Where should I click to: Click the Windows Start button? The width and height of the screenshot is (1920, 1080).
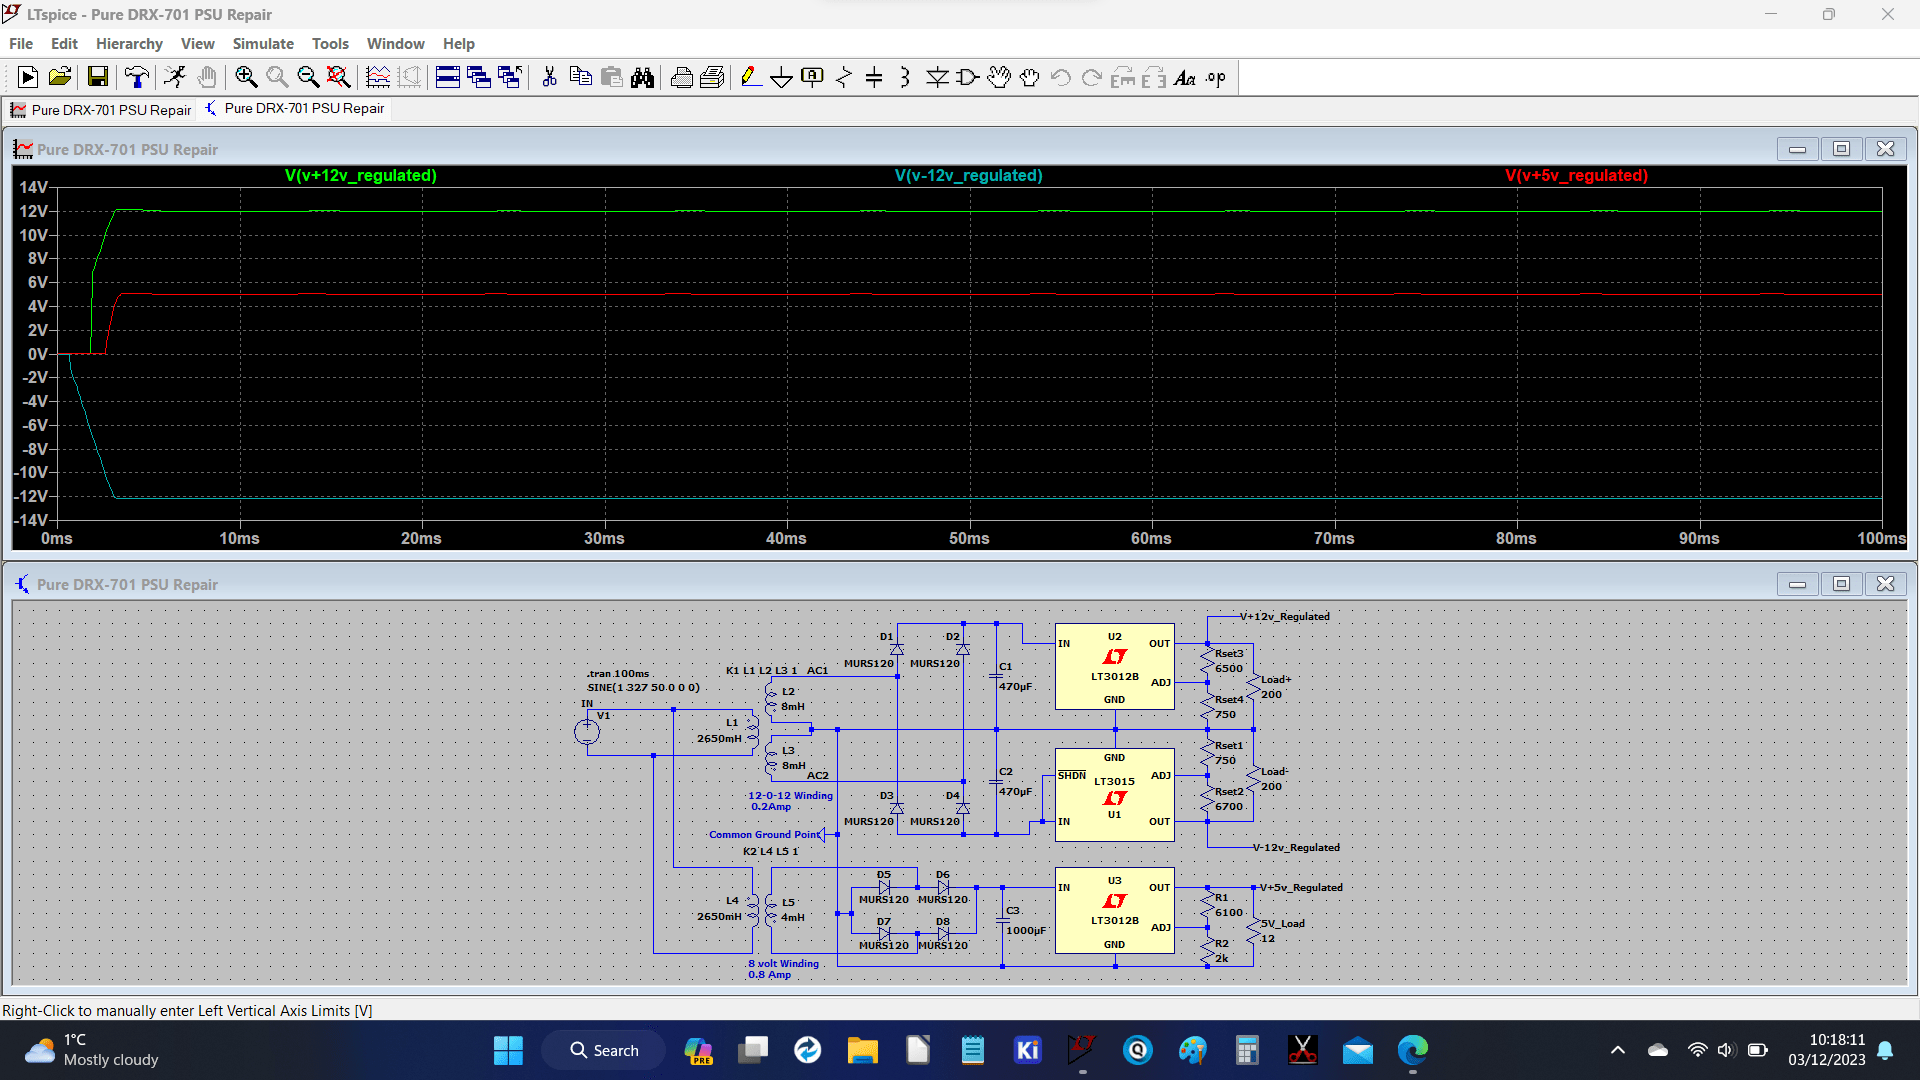pyautogui.click(x=508, y=1050)
